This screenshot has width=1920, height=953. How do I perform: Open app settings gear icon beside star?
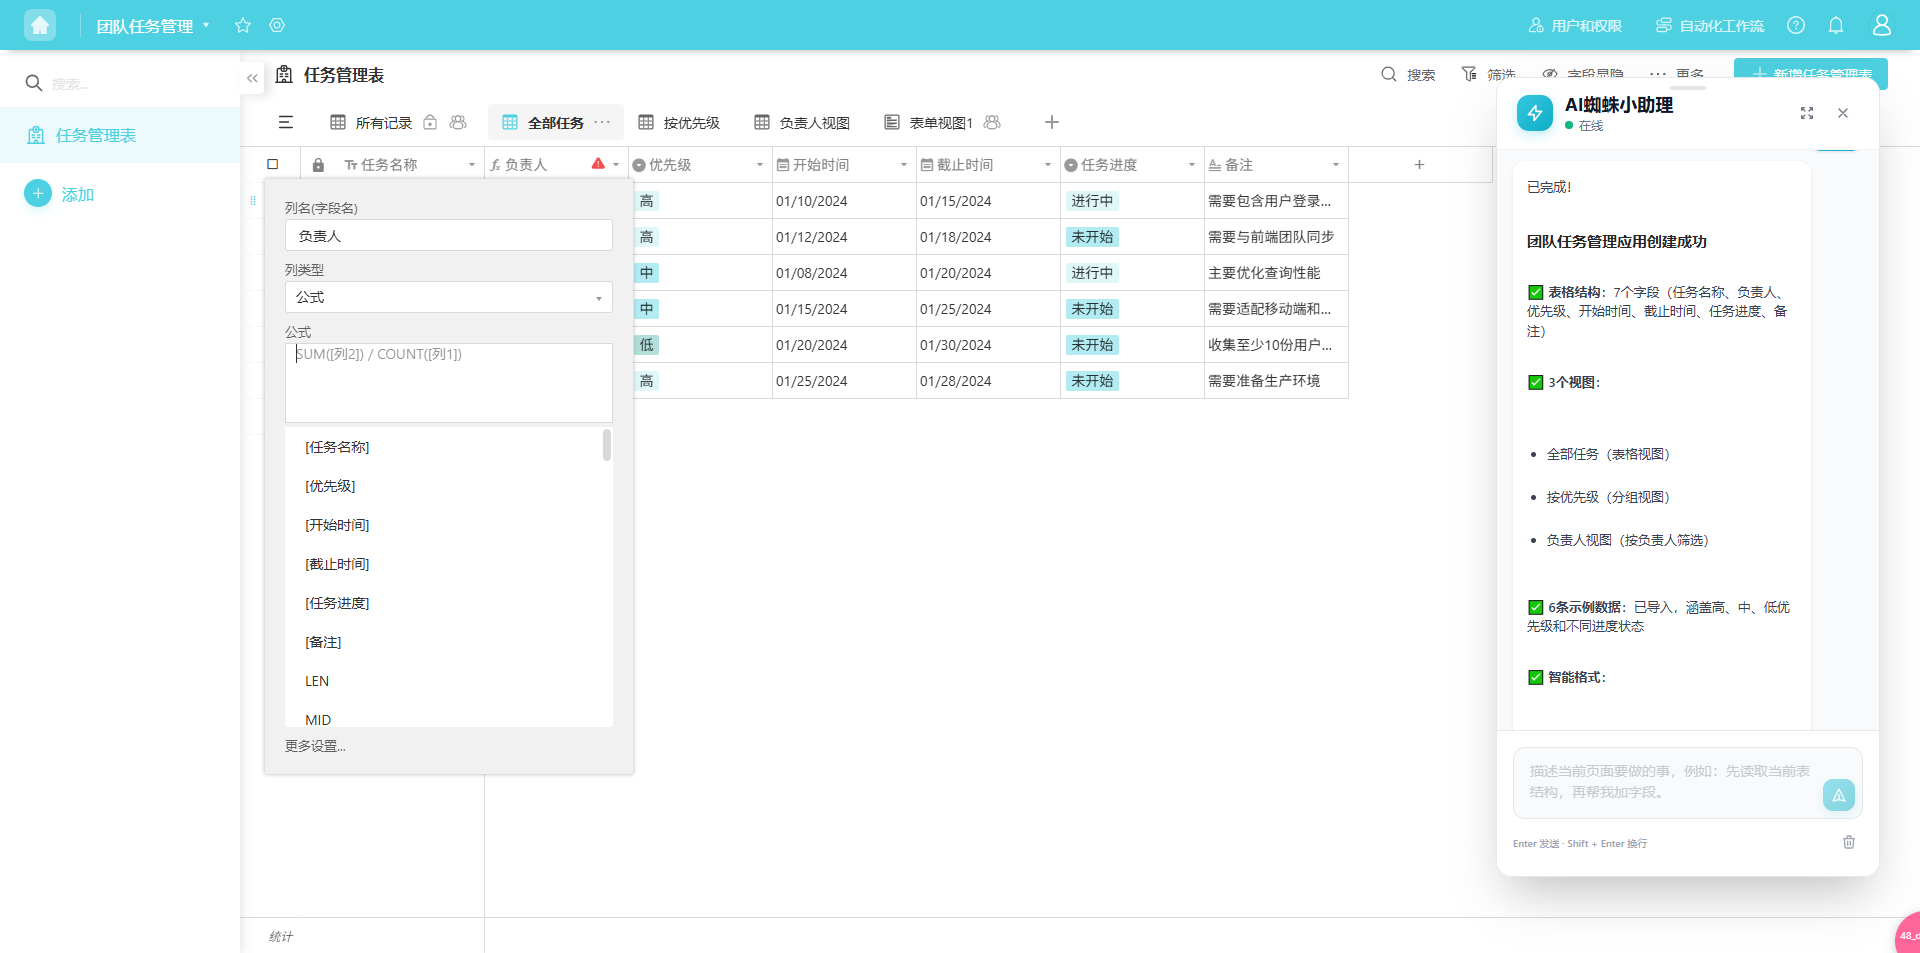click(277, 25)
